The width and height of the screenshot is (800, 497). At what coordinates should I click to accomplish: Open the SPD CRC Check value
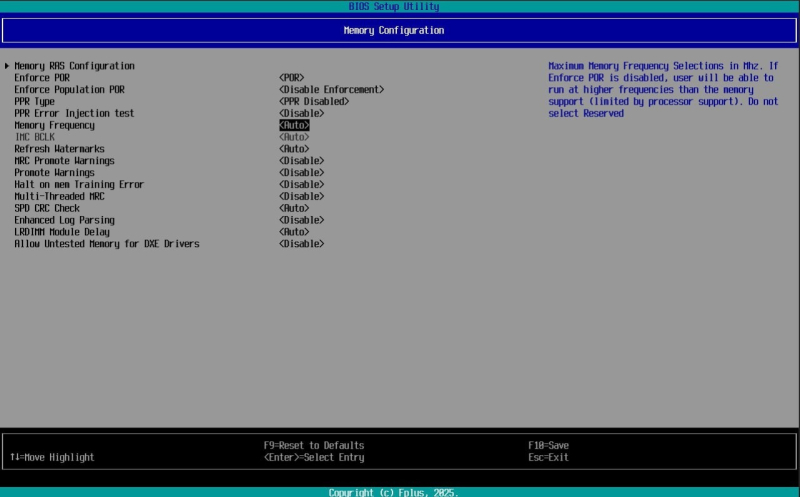pyautogui.click(x=294, y=208)
